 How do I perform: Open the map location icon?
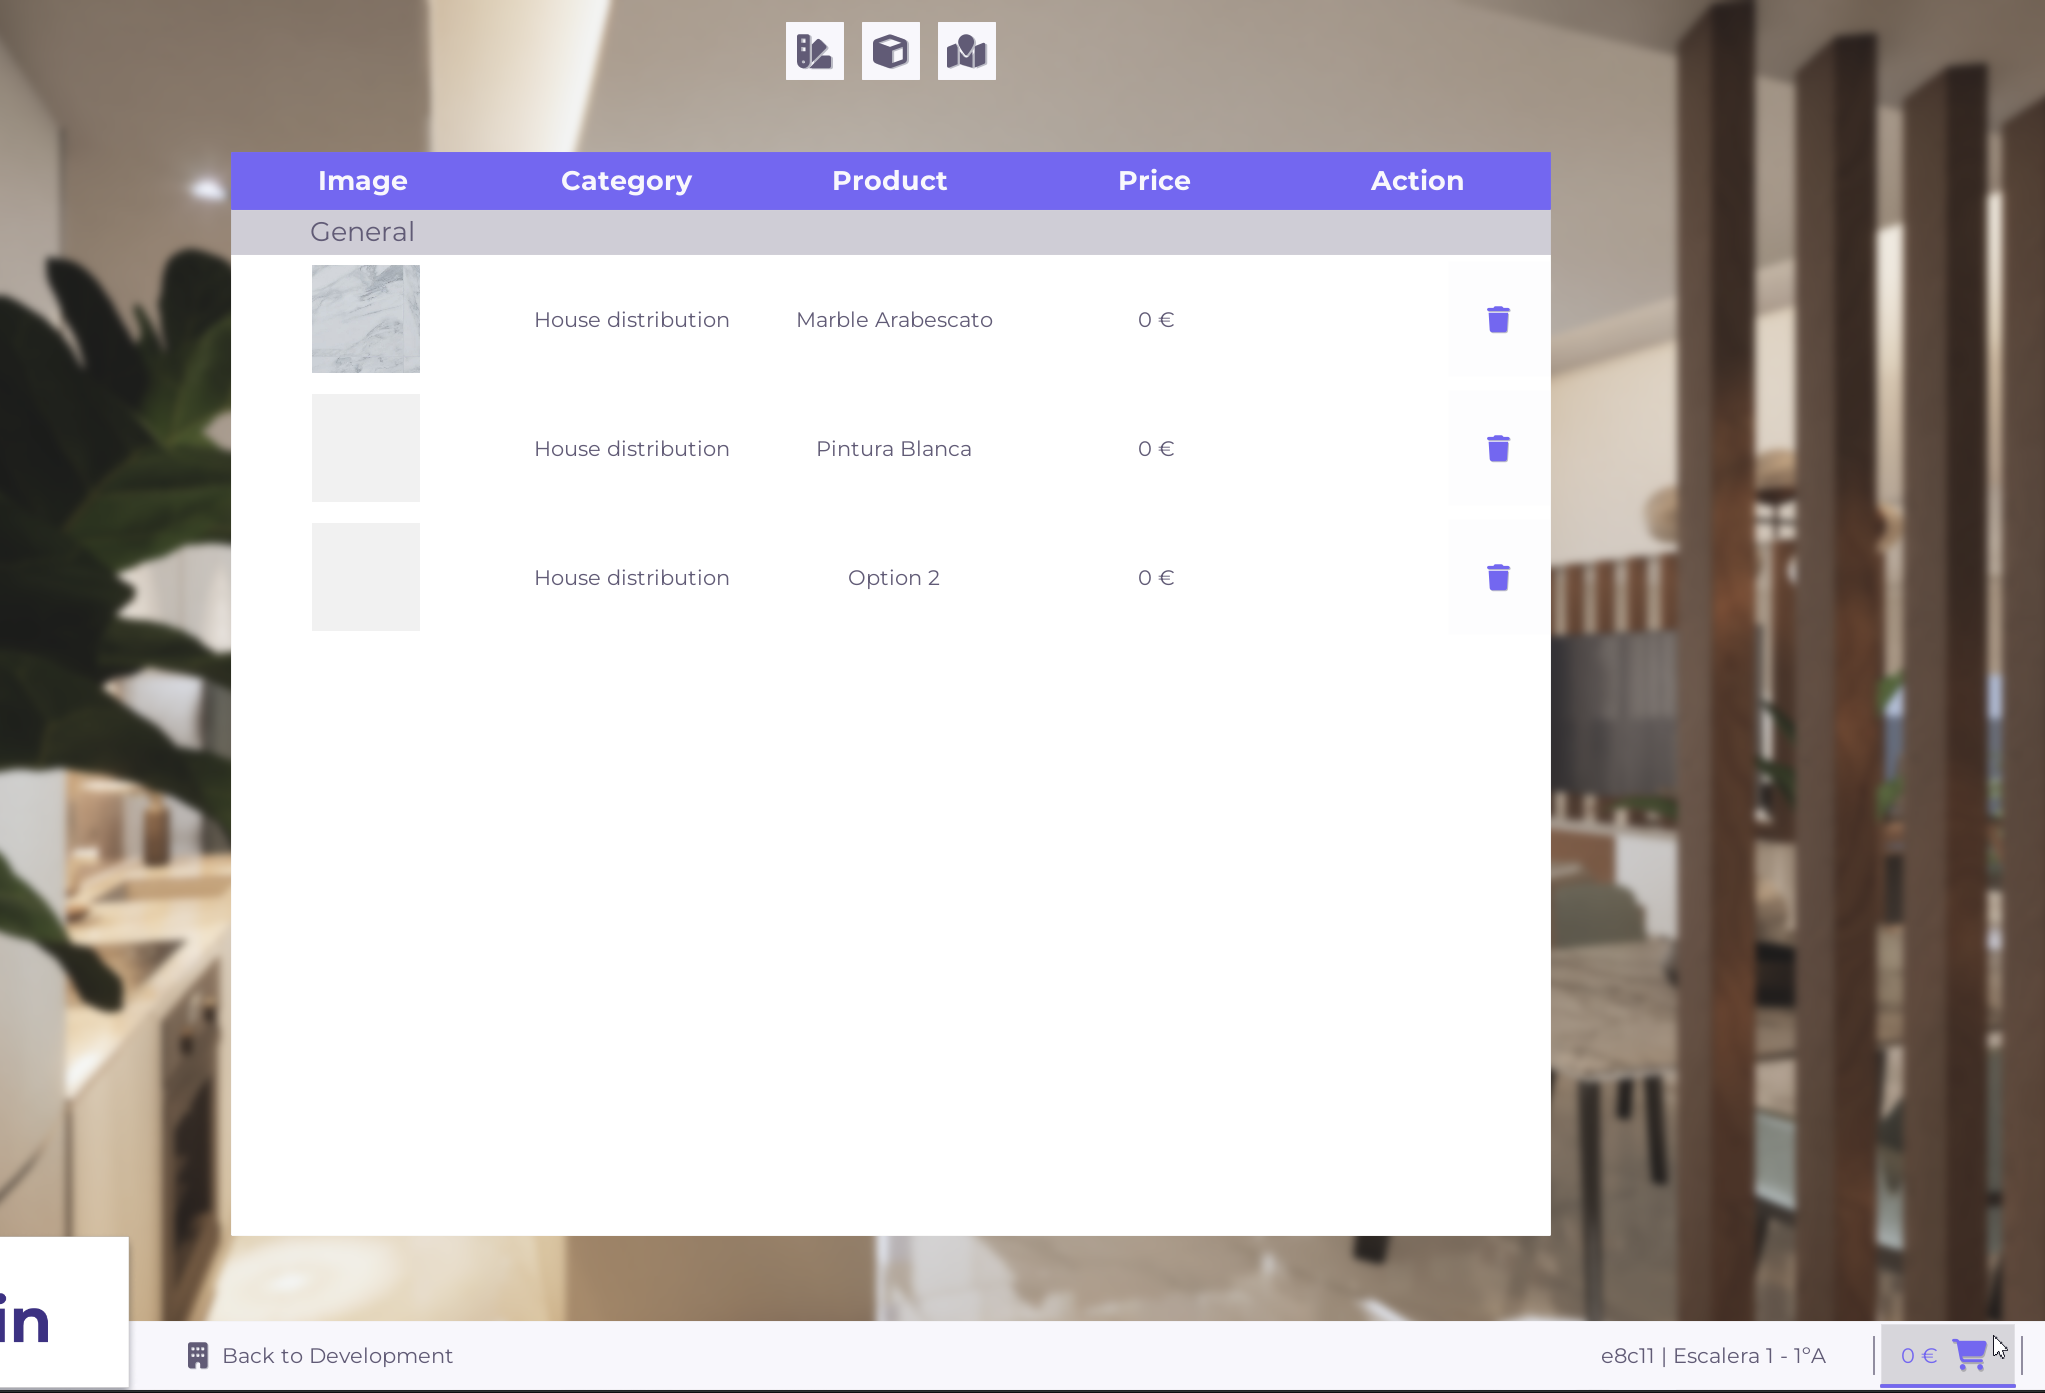[x=966, y=51]
